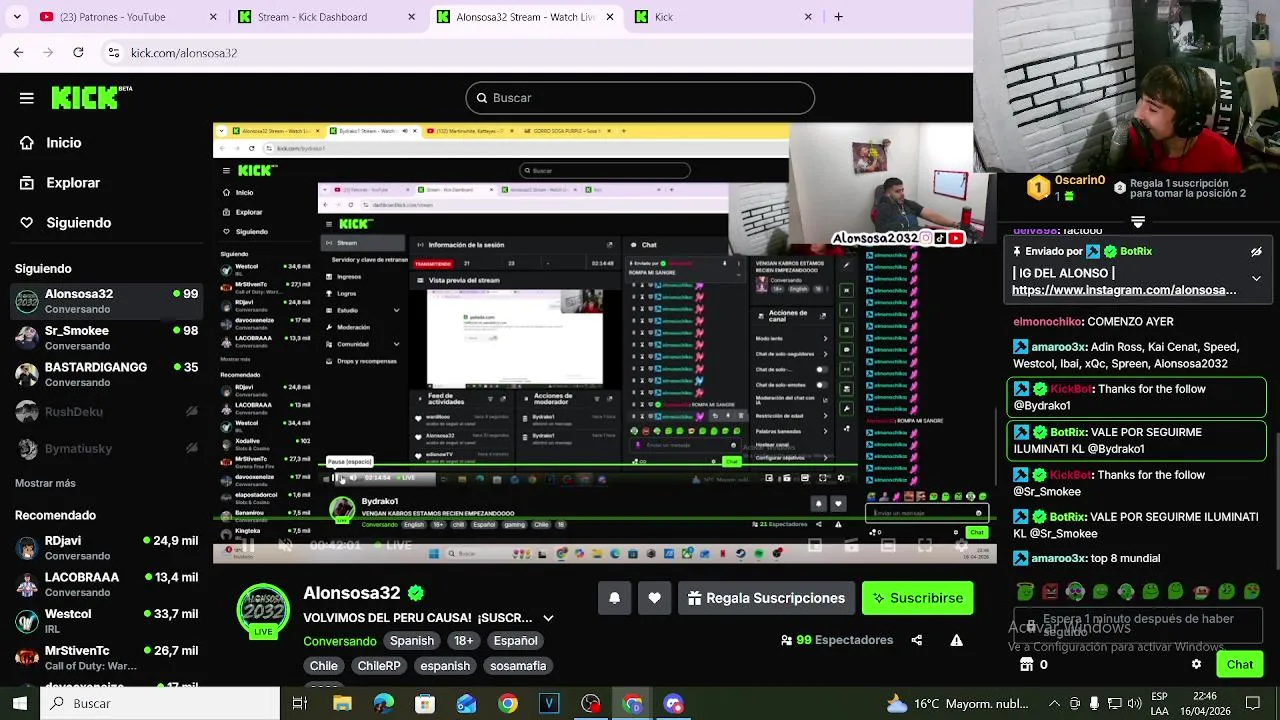Viewport: 1280px width, 720px height.
Task: Select the Chile tag
Action: 323,666
